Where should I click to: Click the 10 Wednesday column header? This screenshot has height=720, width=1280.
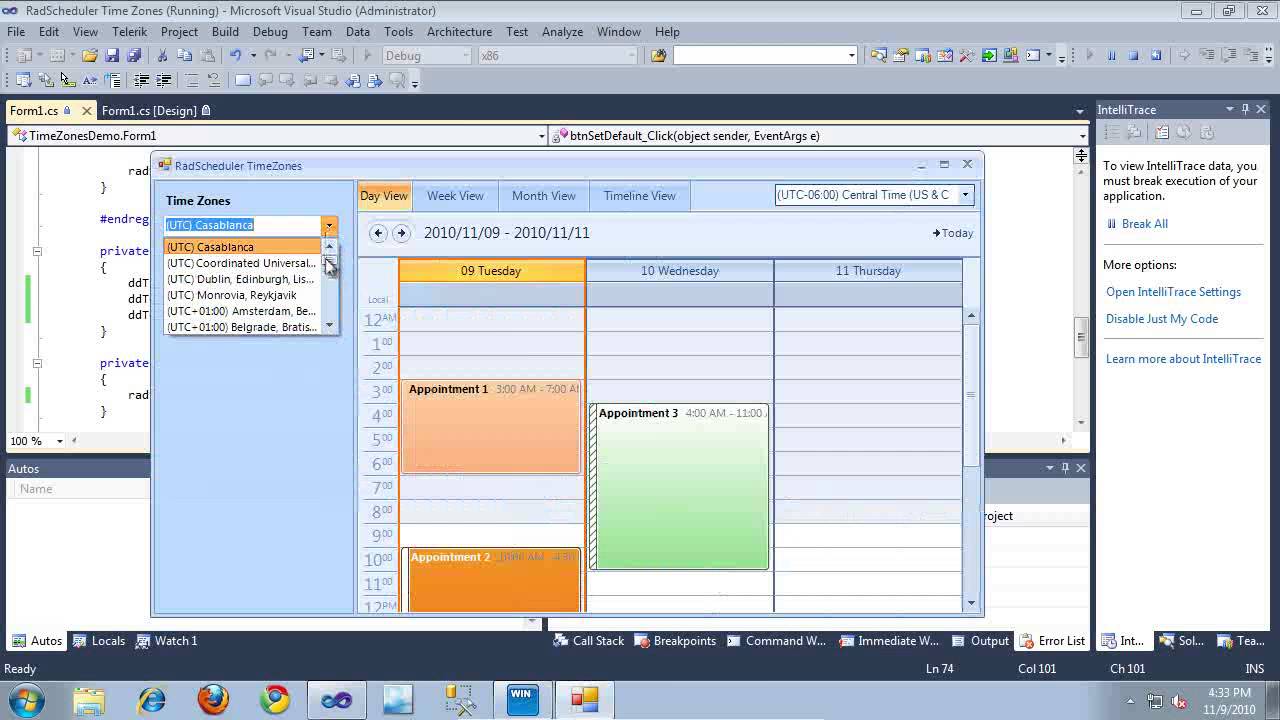680,271
